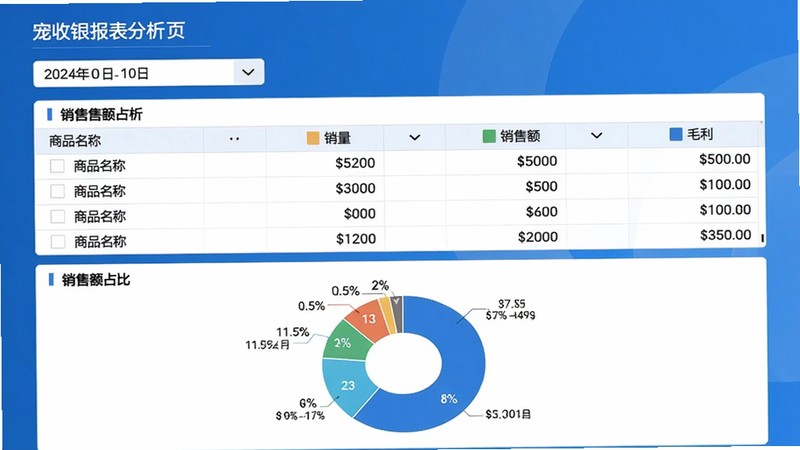Screen dimensions: 800x450
Task: Expand the chevron next to 销量 column
Action: 415,137
